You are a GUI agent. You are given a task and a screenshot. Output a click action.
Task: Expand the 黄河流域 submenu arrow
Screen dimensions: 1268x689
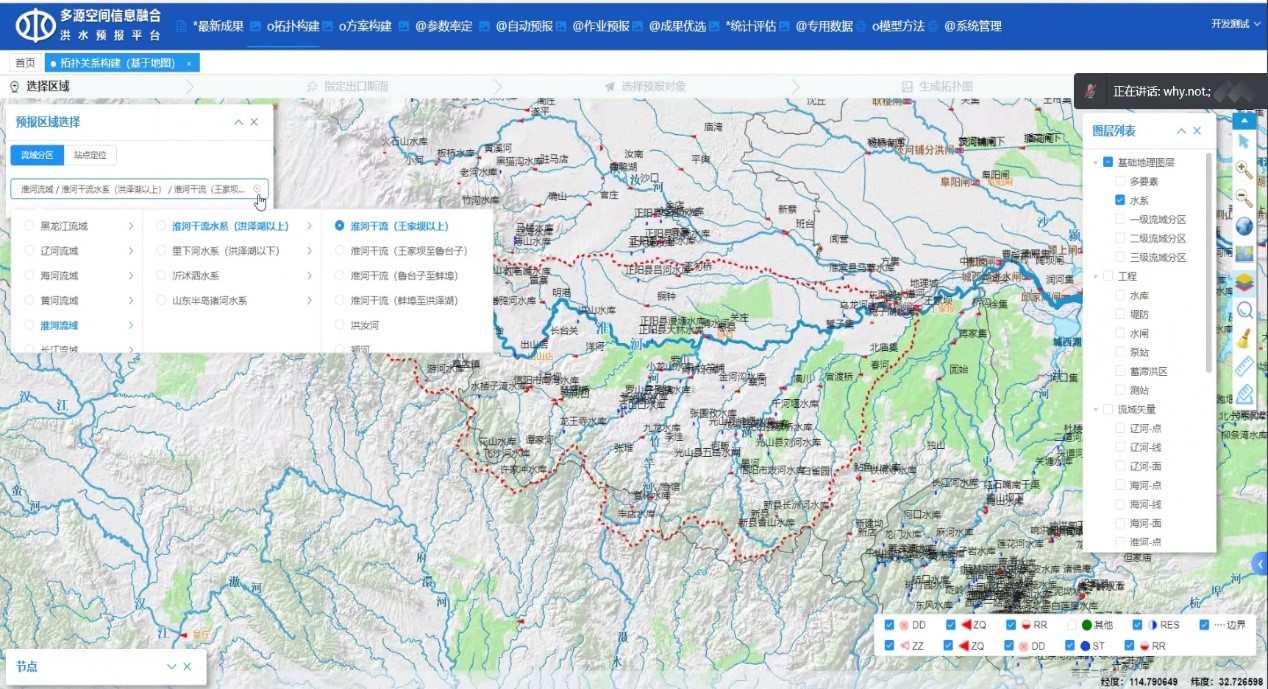[130, 300]
